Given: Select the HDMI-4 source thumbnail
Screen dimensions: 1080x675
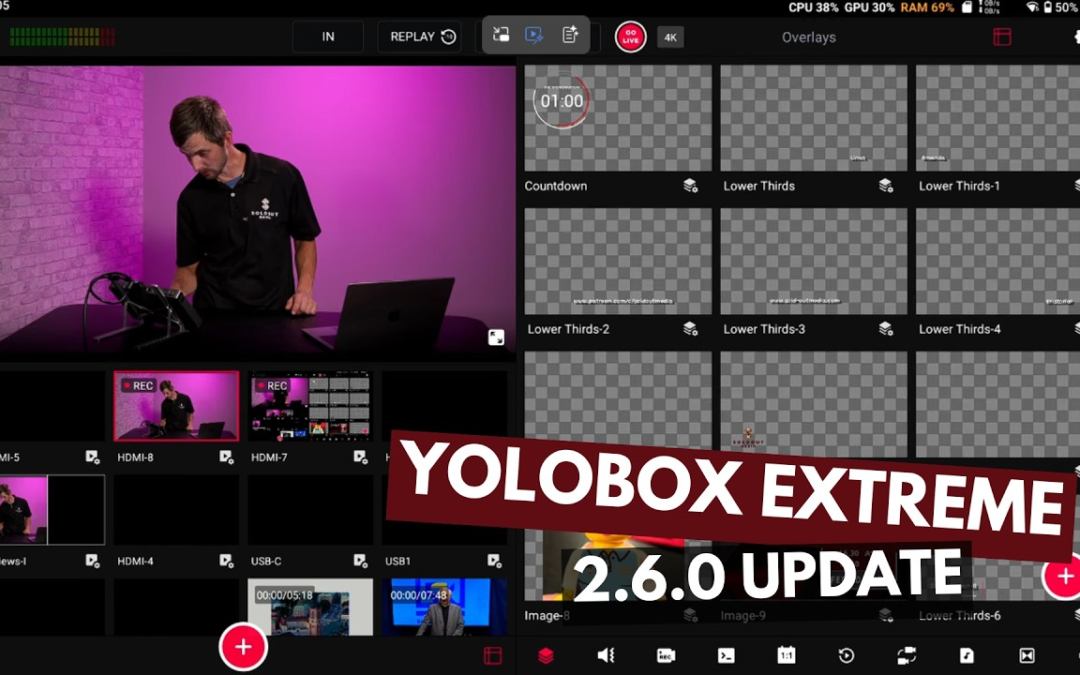Looking at the screenshot, I should pyautogui.click(x=176, y=510).
